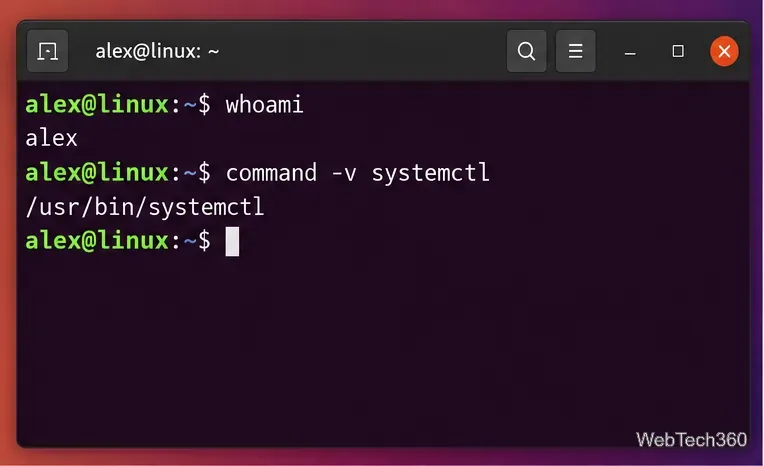764x466 pixels.
Task: Click the 'command -v systemctl' text
Action: pyautogui.click(x=357, y=173)
